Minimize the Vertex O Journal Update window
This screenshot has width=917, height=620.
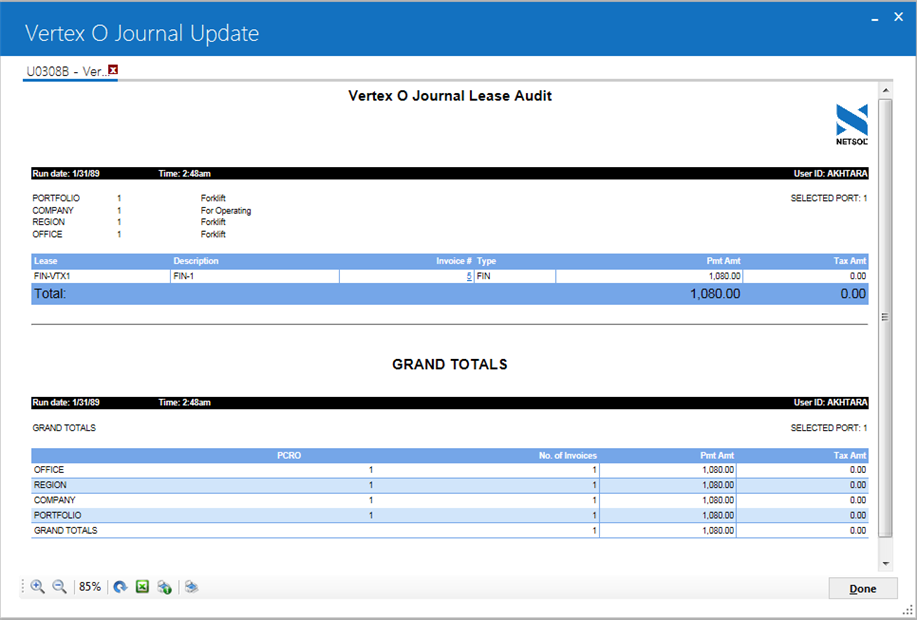click(875, 19)
